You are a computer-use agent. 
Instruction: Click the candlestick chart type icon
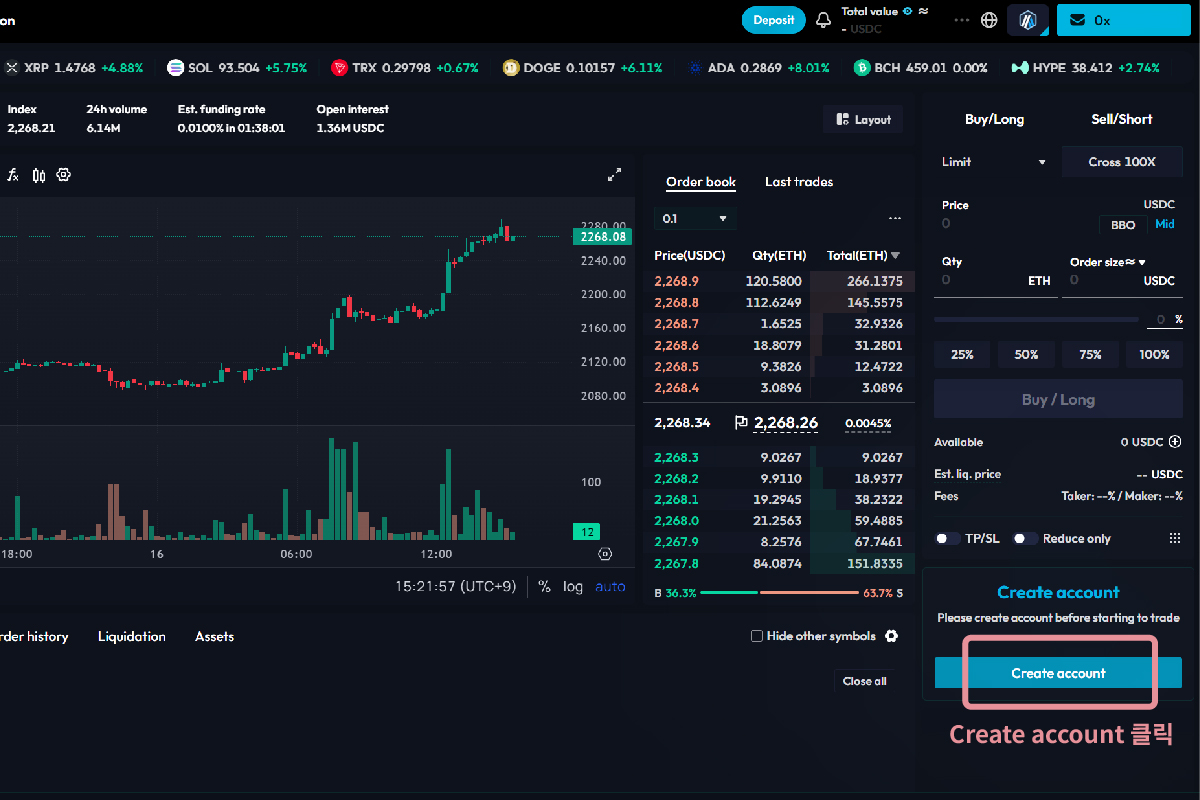[39, 175]
